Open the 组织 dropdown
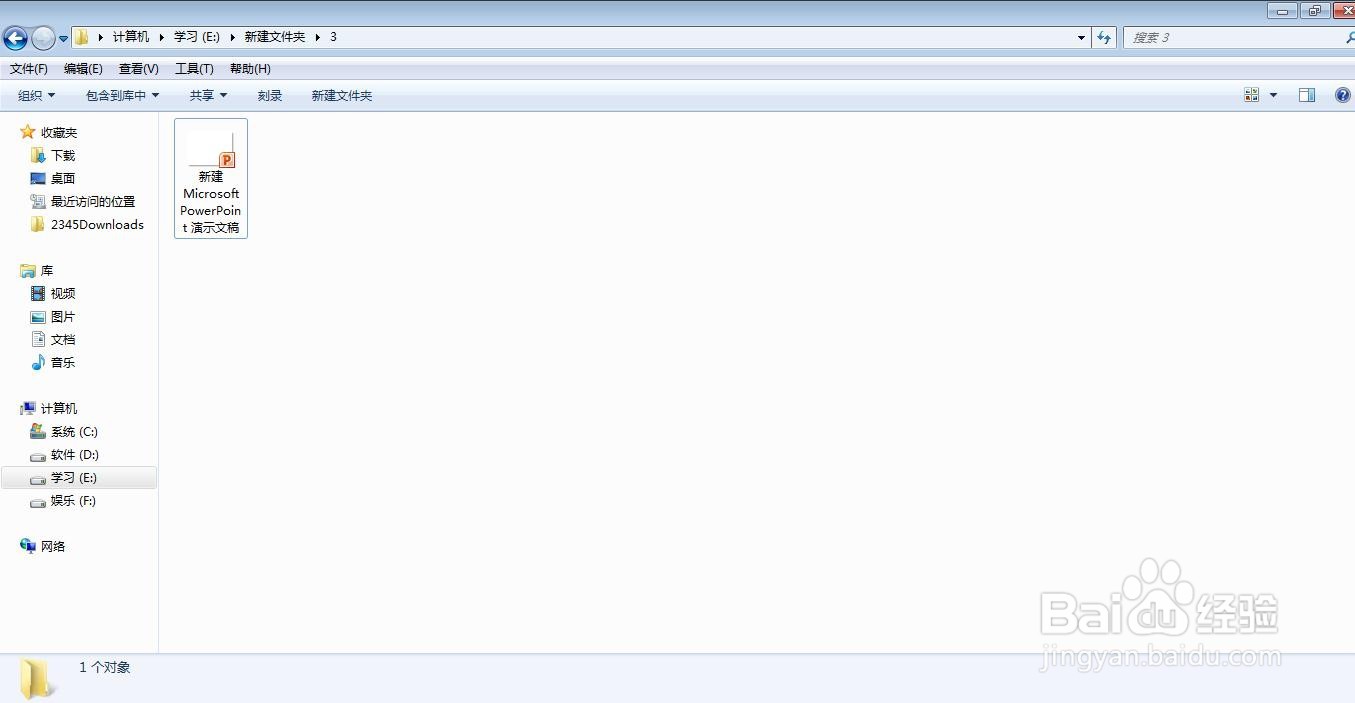This screenshot has height=703, width=1355. [x=37, y=96]
